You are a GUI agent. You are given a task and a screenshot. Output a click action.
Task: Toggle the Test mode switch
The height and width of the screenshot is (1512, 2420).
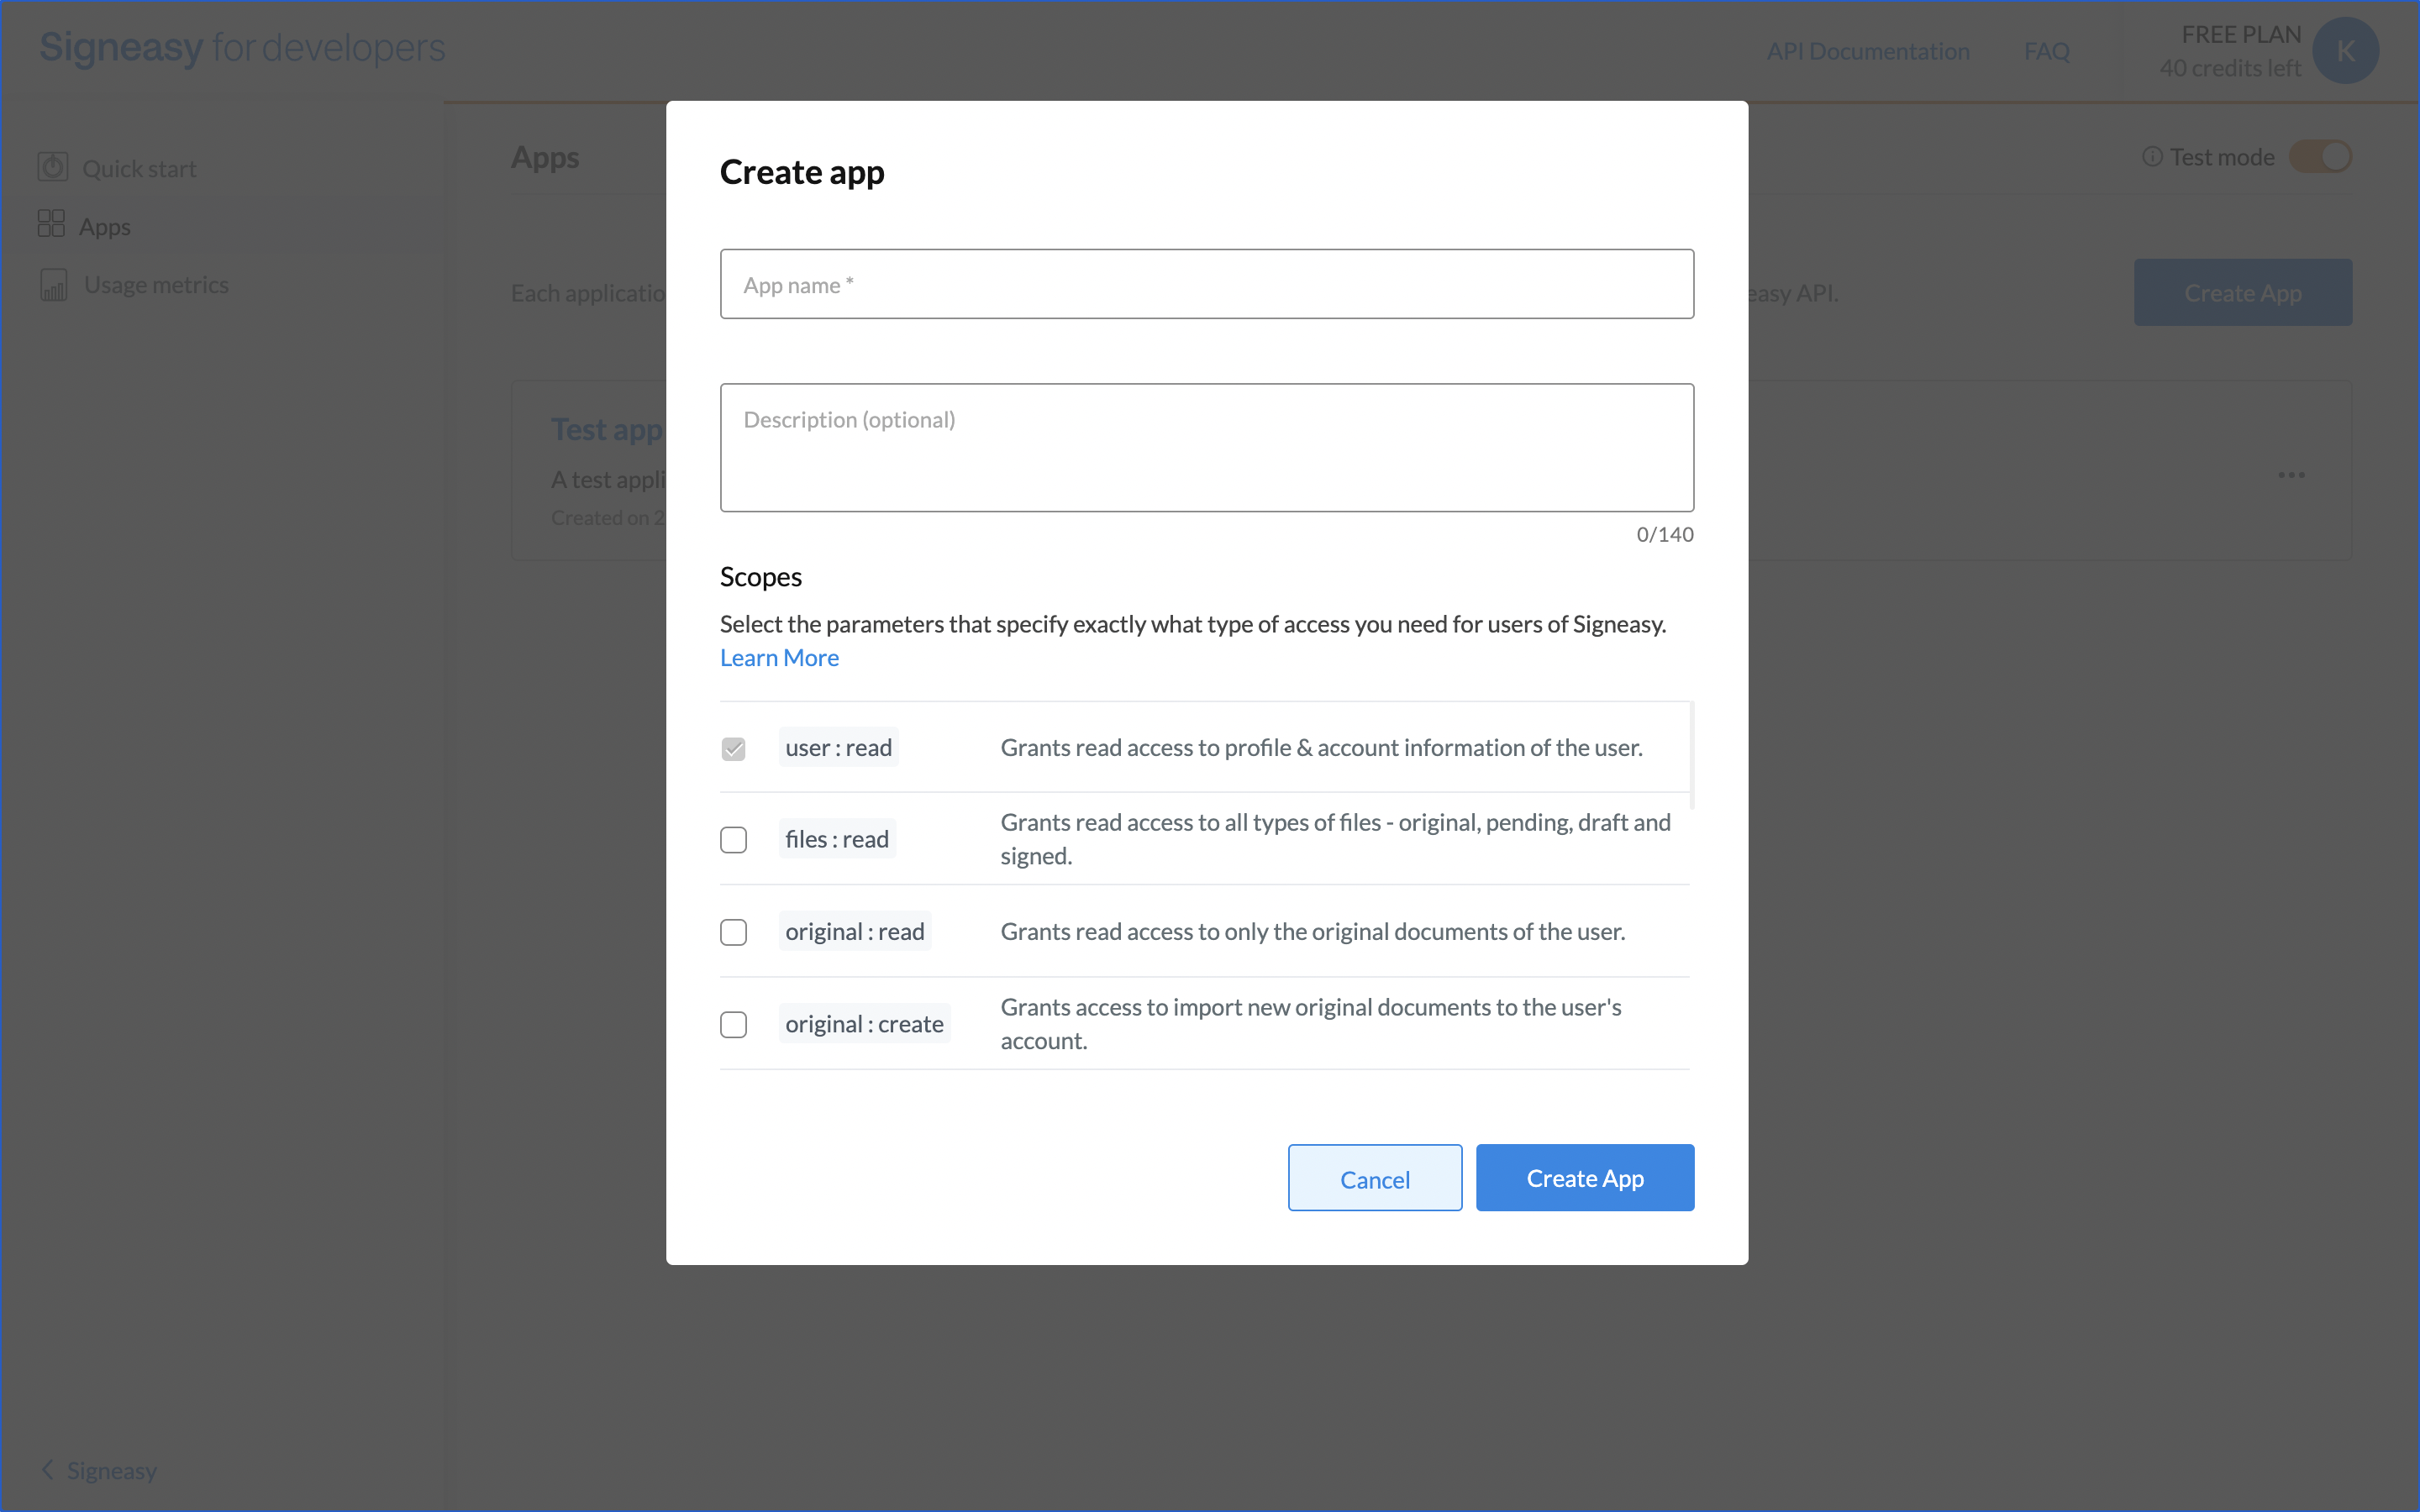(x=2320, y=157)
